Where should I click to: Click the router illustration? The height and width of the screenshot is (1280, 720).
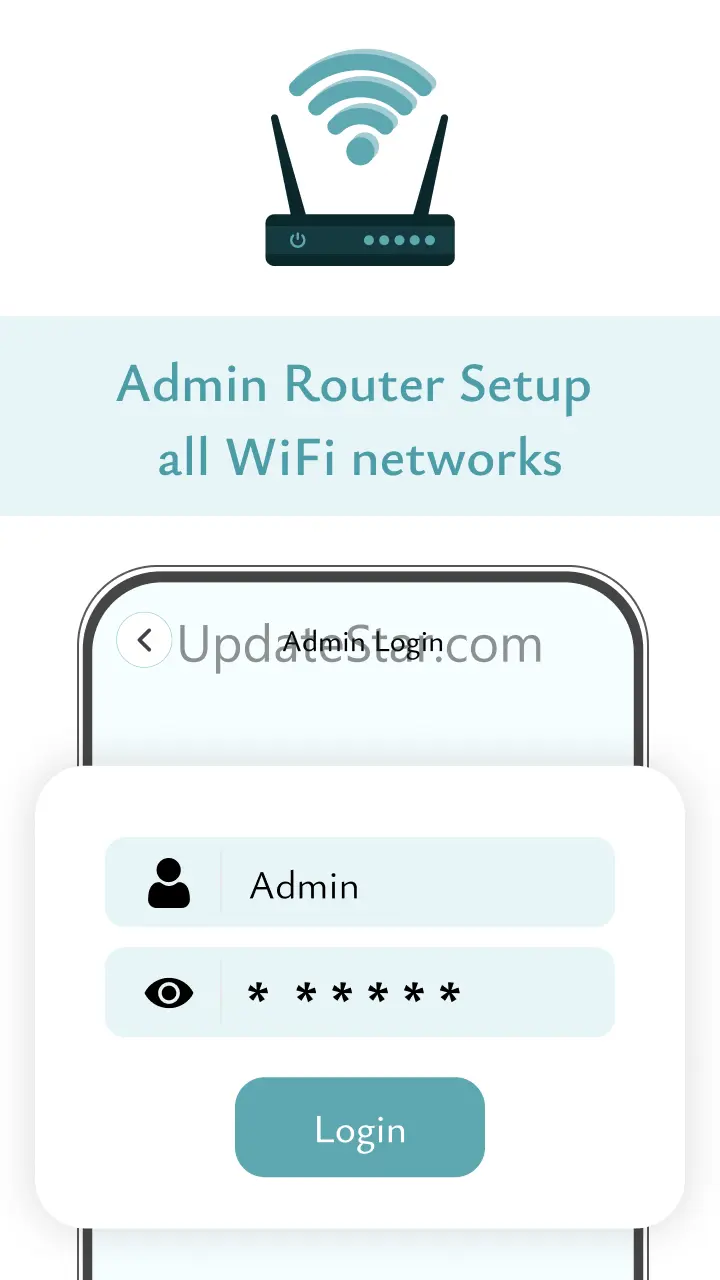360,157
